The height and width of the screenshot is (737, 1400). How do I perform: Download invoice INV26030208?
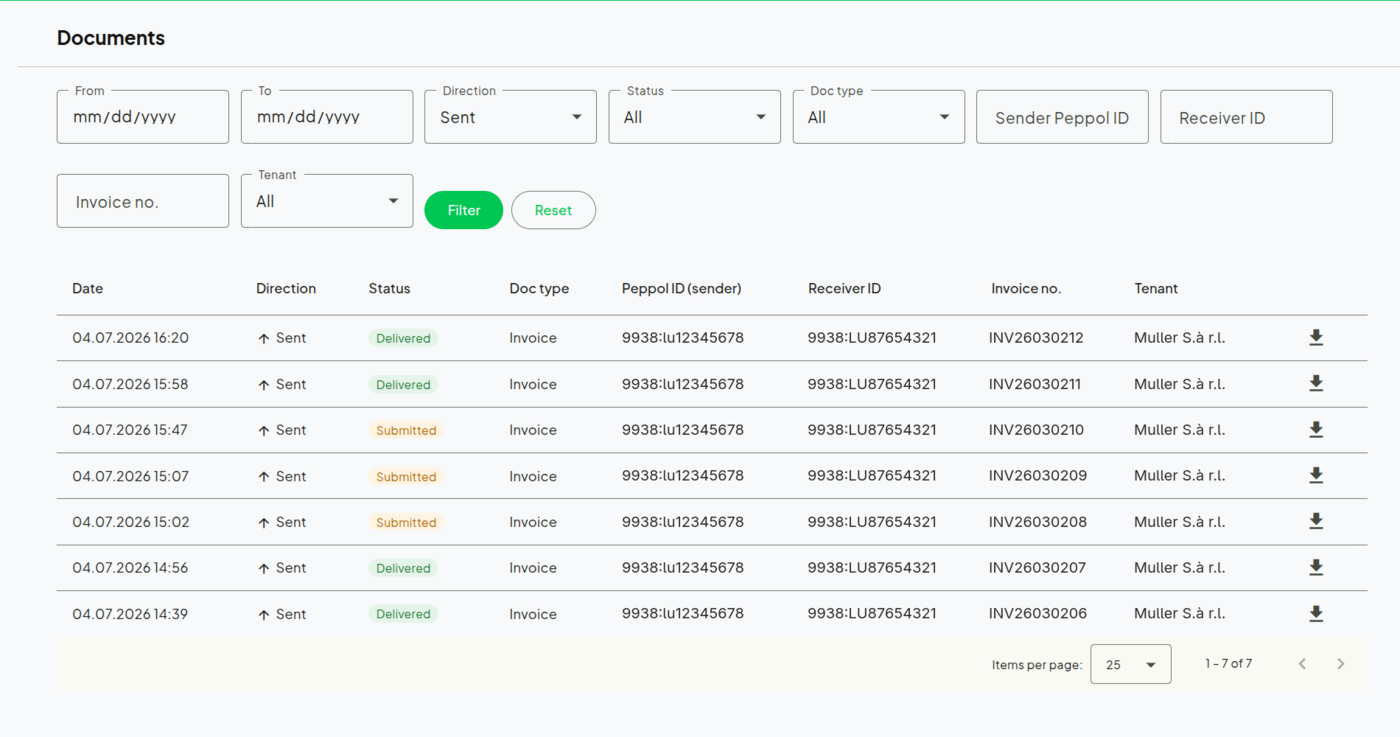(x=1316, y=522)
